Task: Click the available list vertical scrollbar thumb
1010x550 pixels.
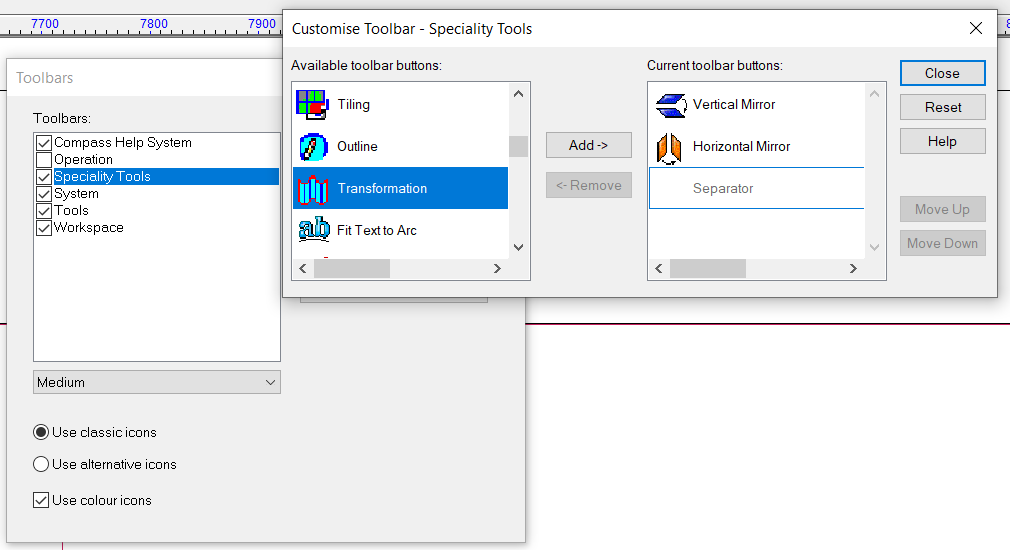Action: tap(519, 146)
